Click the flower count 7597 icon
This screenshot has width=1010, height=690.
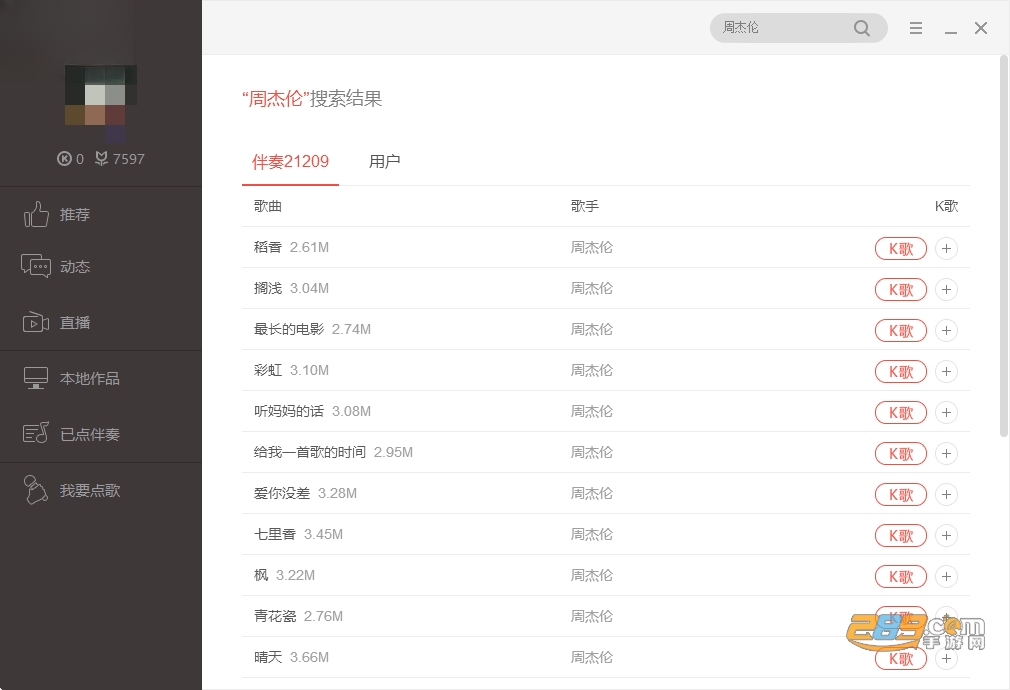(x=101, y=158)
